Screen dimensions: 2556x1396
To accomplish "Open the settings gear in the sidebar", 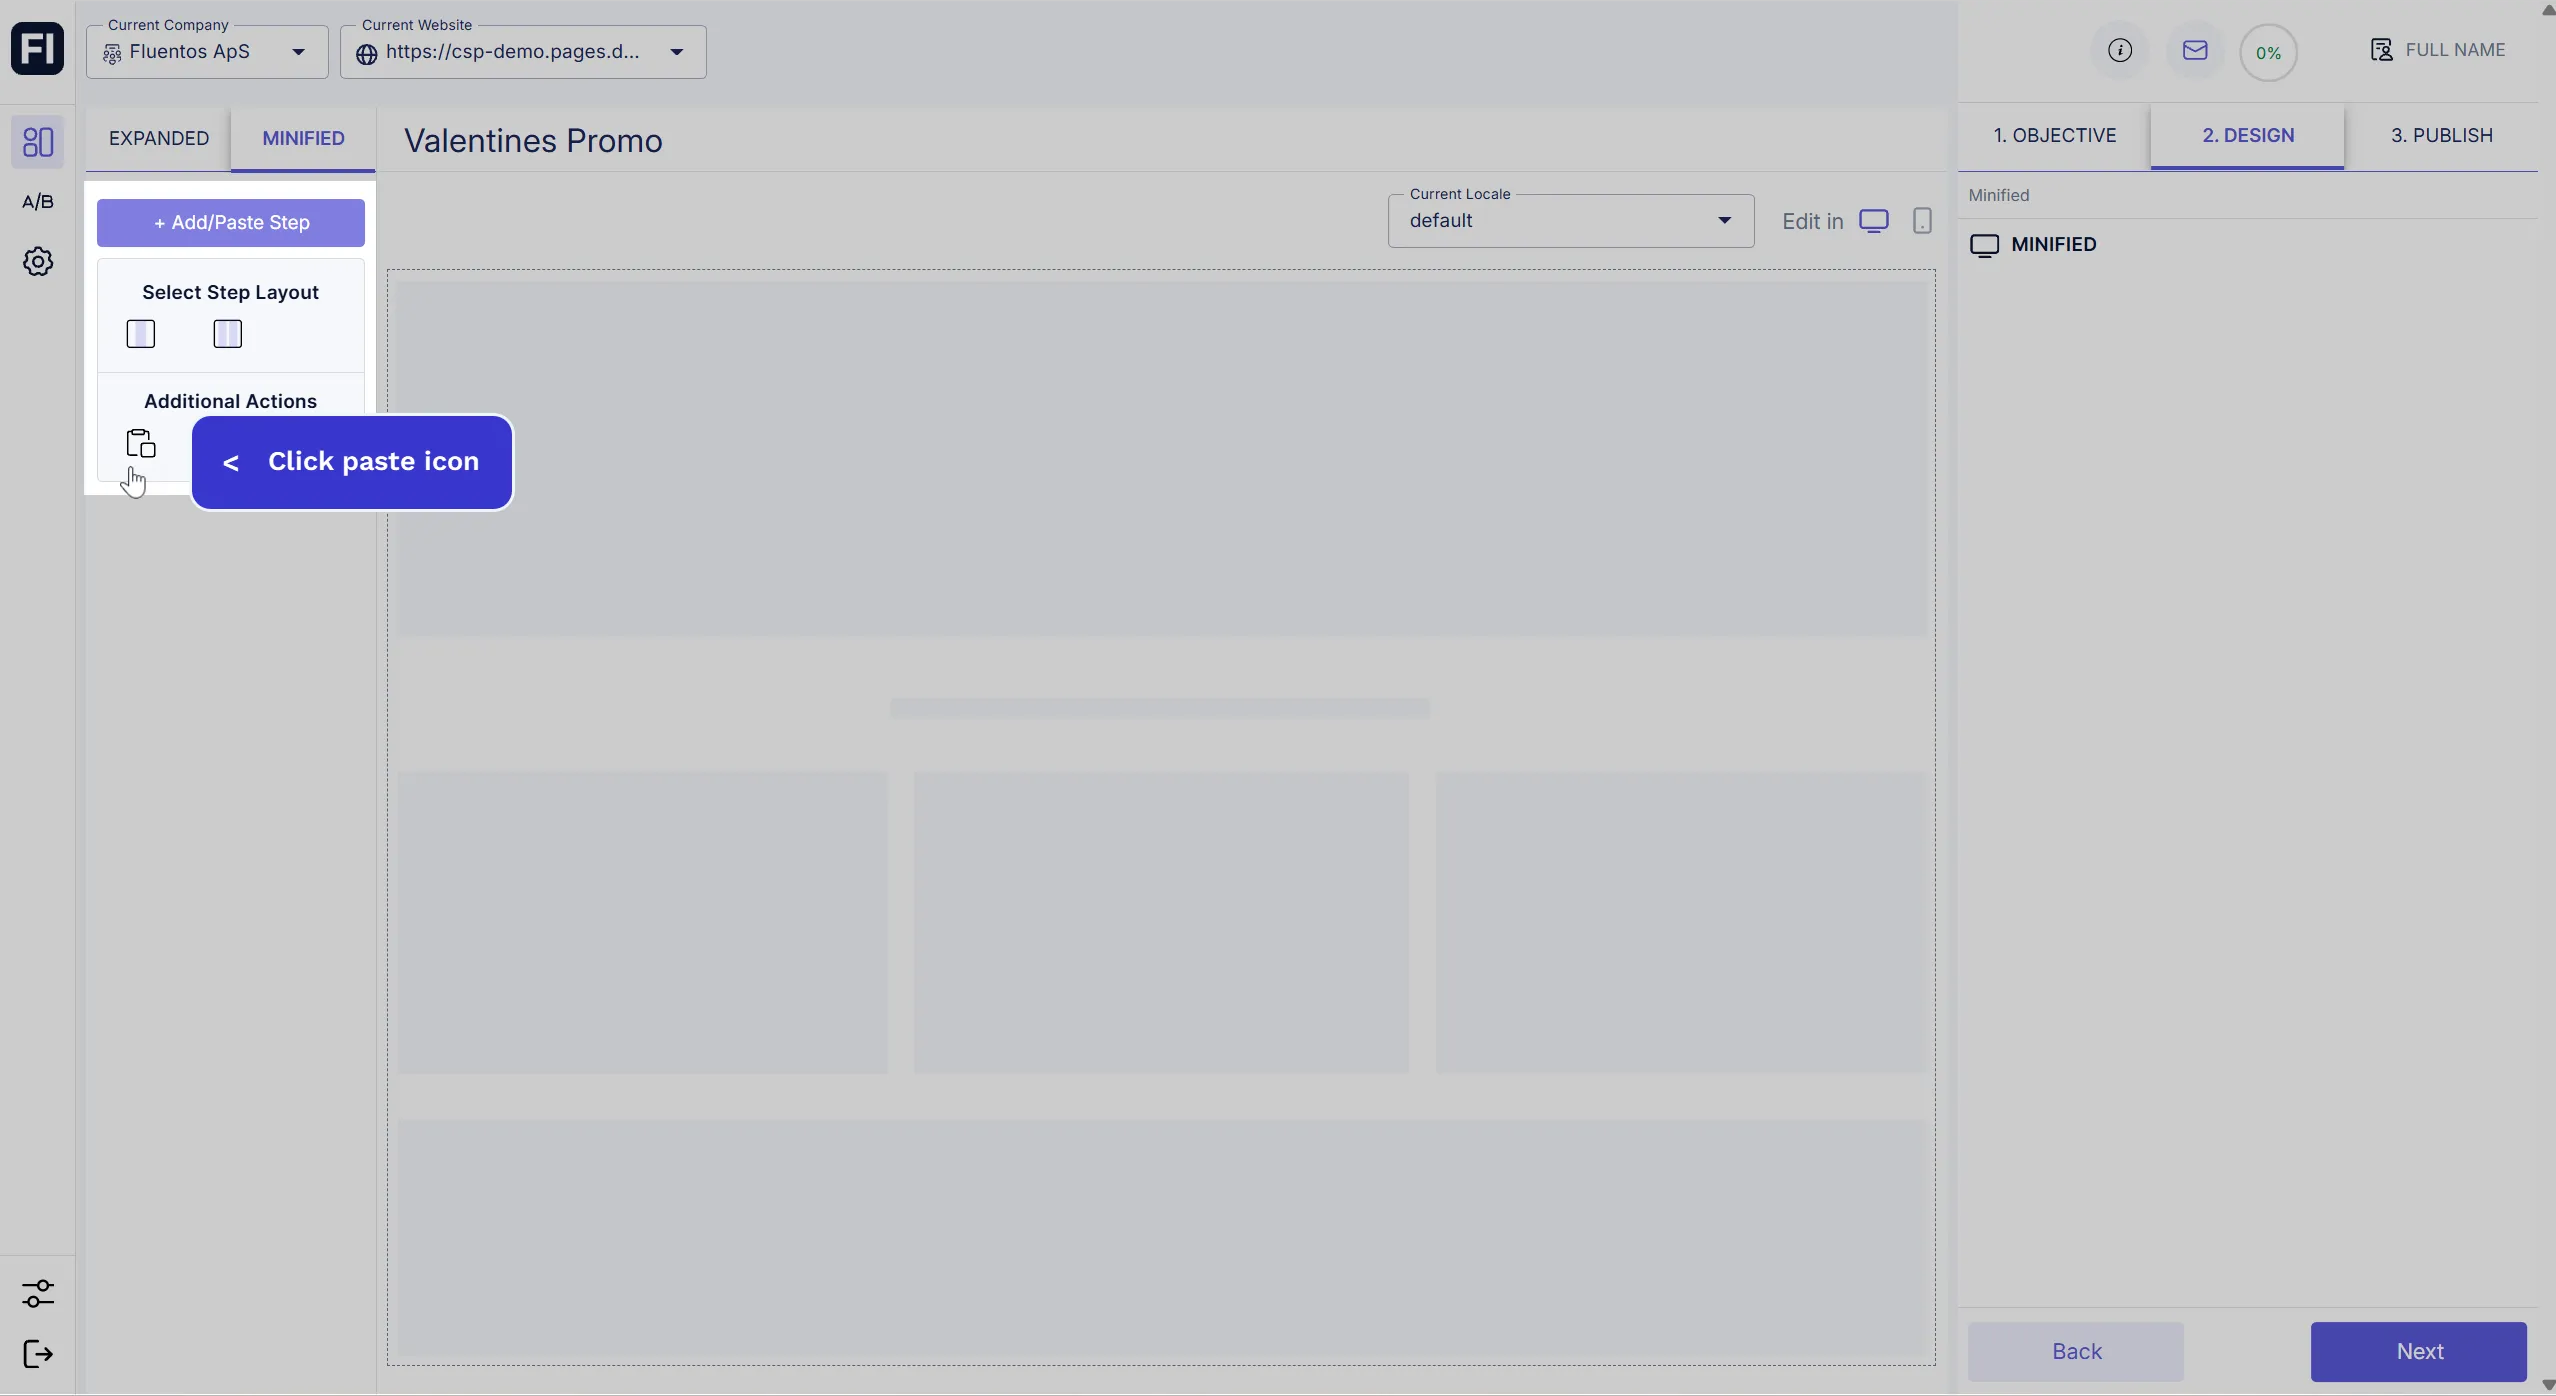I will coord(38,262).
